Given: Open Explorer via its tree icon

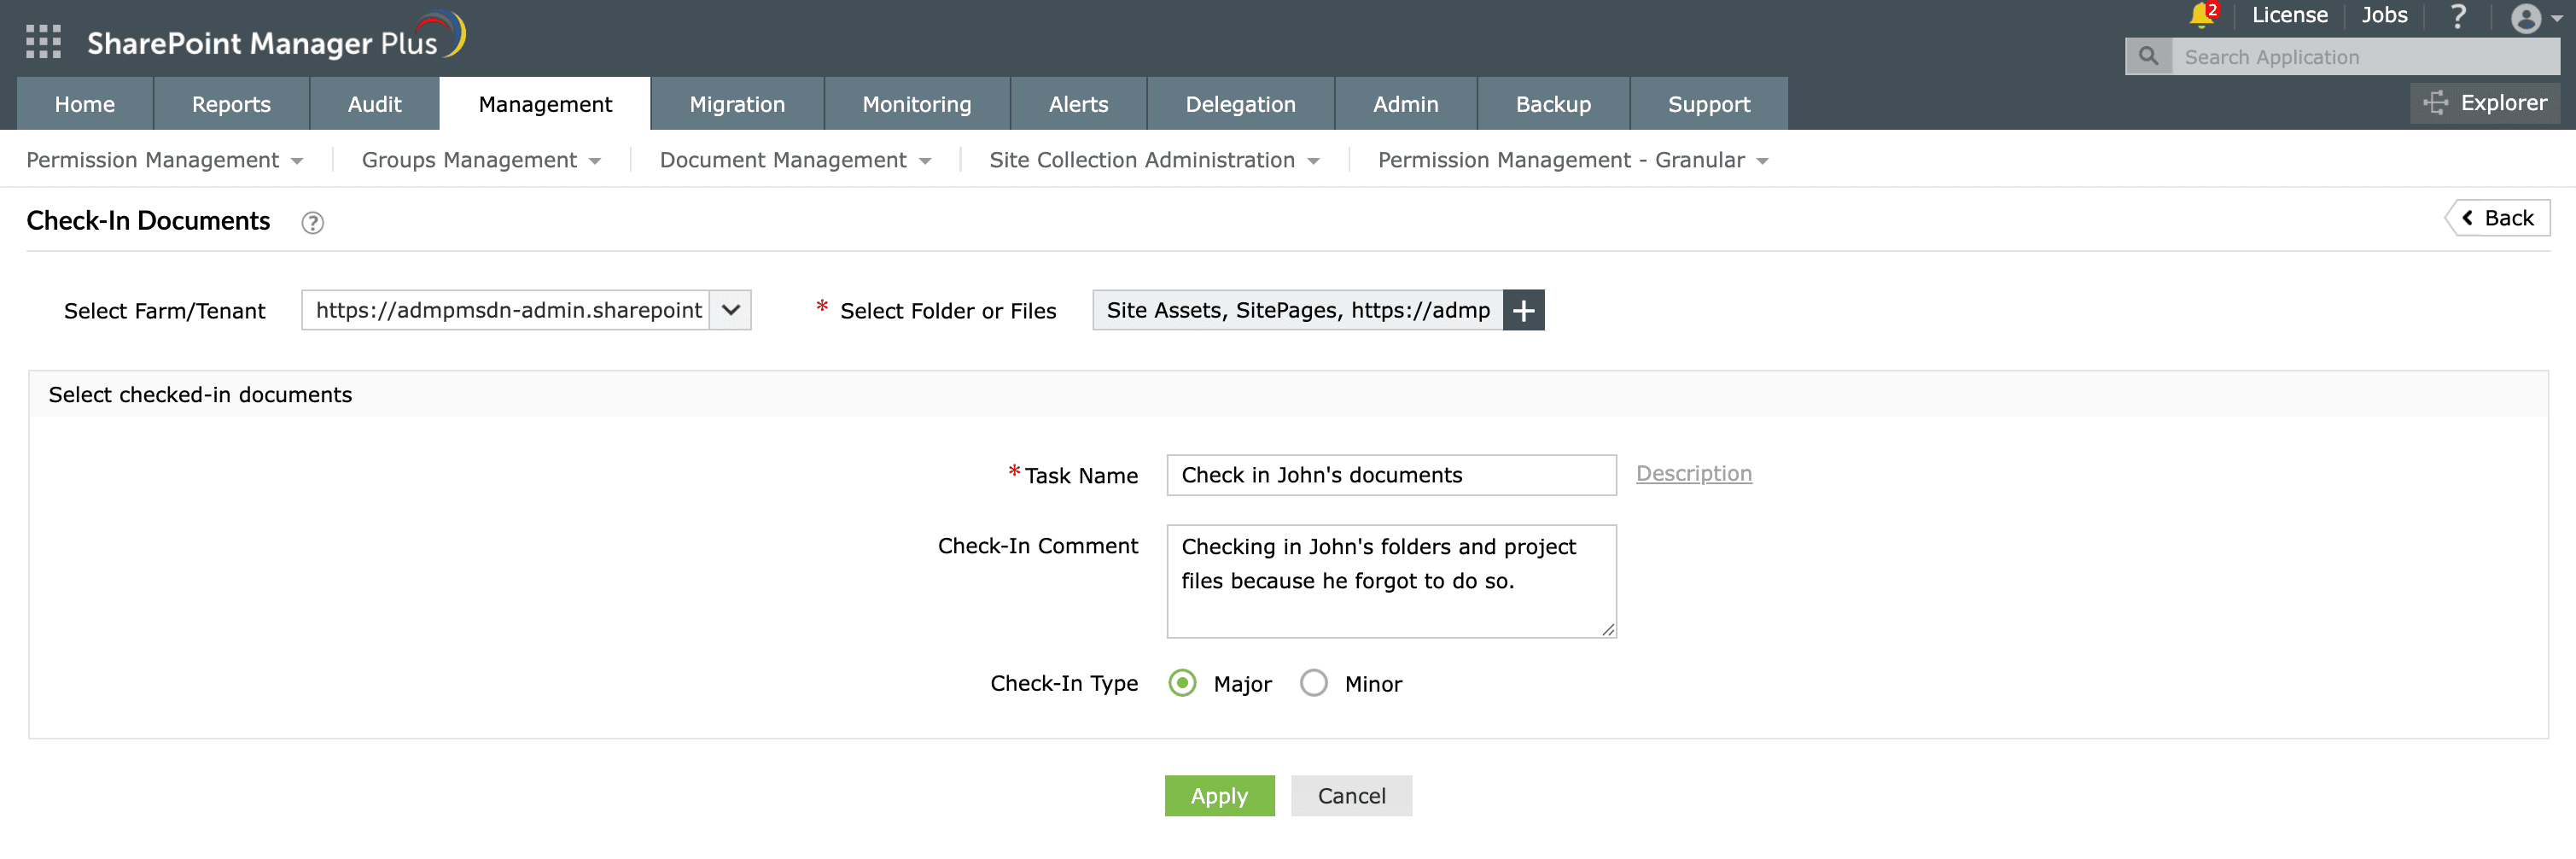Looking at the screenshot, I should pyautogui.click(x=2435, y=103).
